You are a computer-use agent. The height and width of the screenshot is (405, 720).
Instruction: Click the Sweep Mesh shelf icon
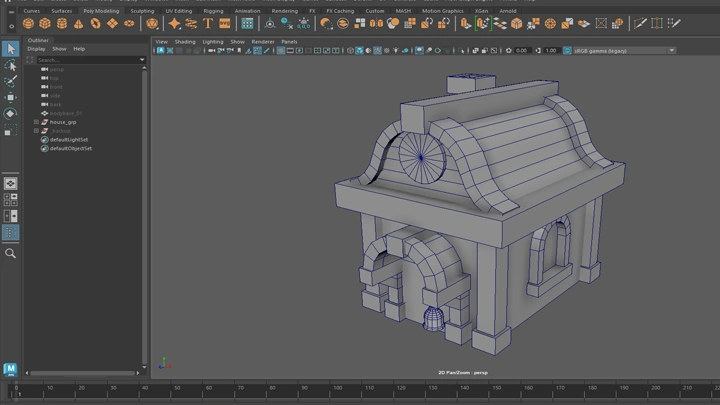(191, 23)
